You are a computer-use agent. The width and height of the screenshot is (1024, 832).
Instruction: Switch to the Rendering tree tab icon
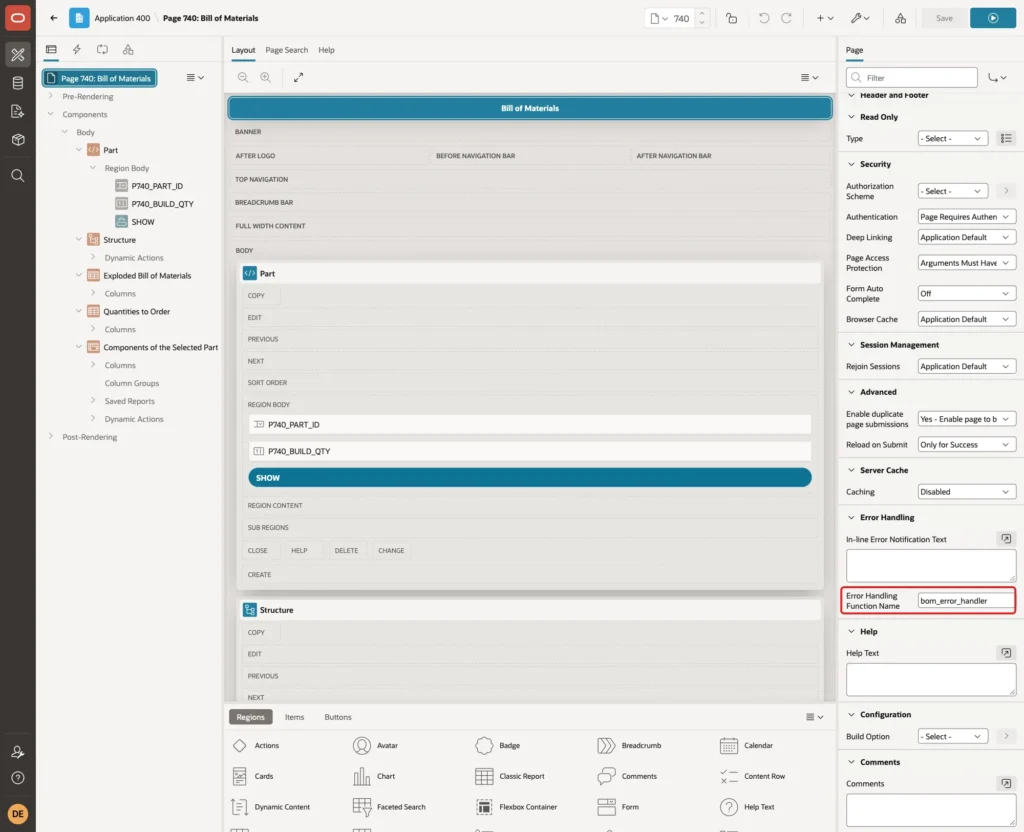click(x=51, y=50)
